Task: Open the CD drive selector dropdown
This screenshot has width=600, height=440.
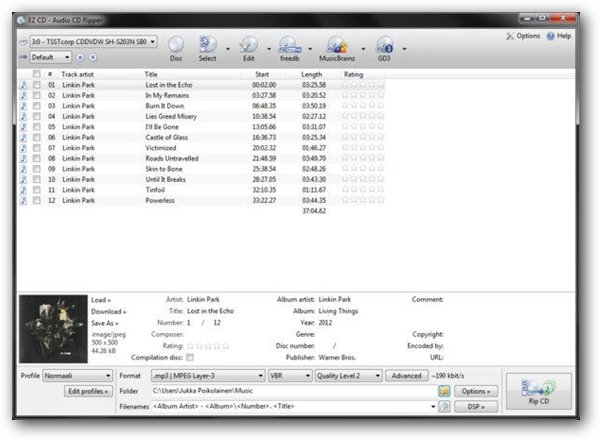Action: coord(94,41)
